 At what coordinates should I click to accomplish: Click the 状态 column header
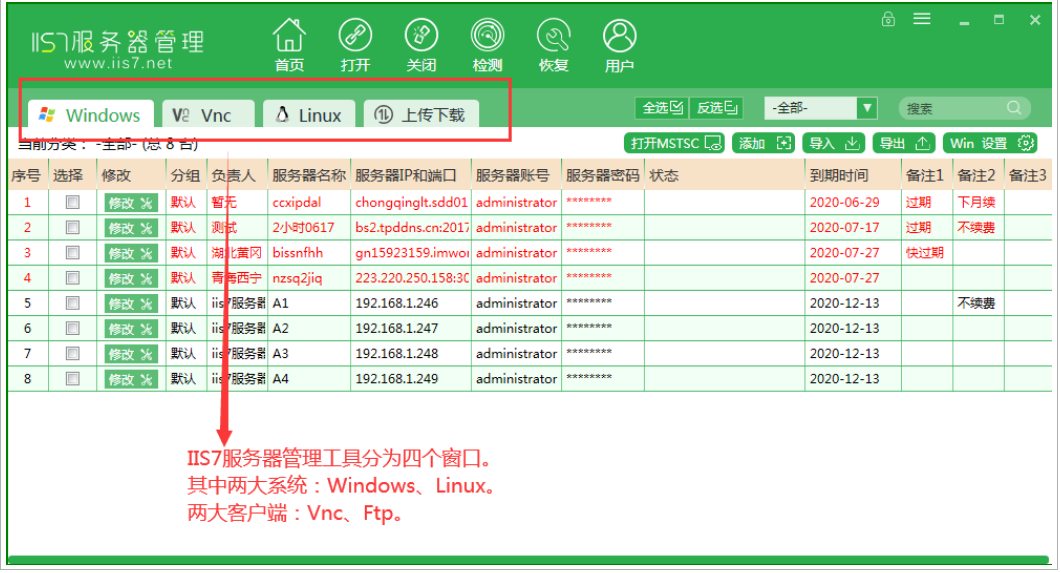(x=724, y=175)
